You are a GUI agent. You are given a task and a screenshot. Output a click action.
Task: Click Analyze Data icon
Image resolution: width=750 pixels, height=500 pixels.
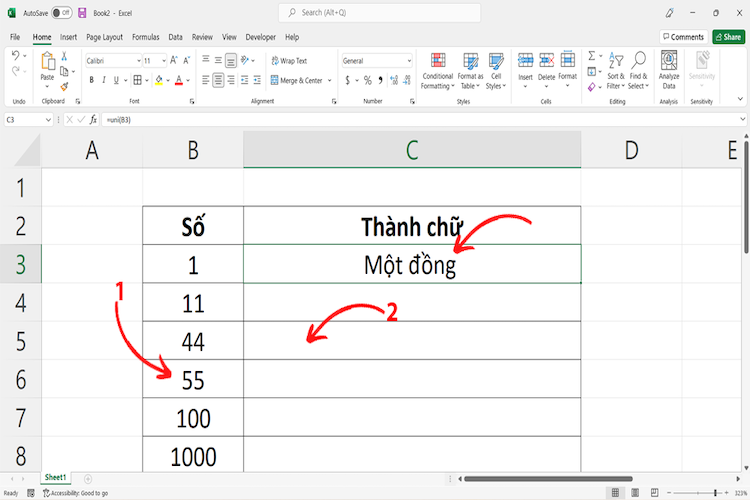[x=669, y=61]
